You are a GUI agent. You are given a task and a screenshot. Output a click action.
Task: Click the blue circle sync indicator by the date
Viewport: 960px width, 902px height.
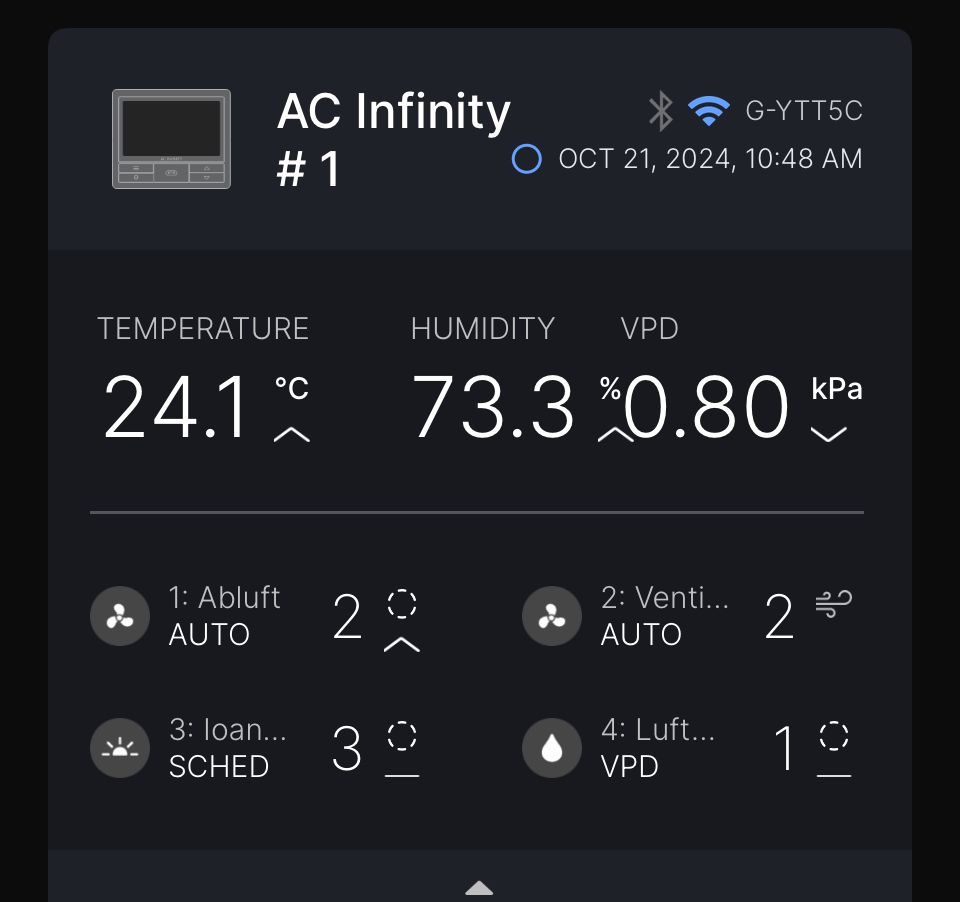[527, 159]
